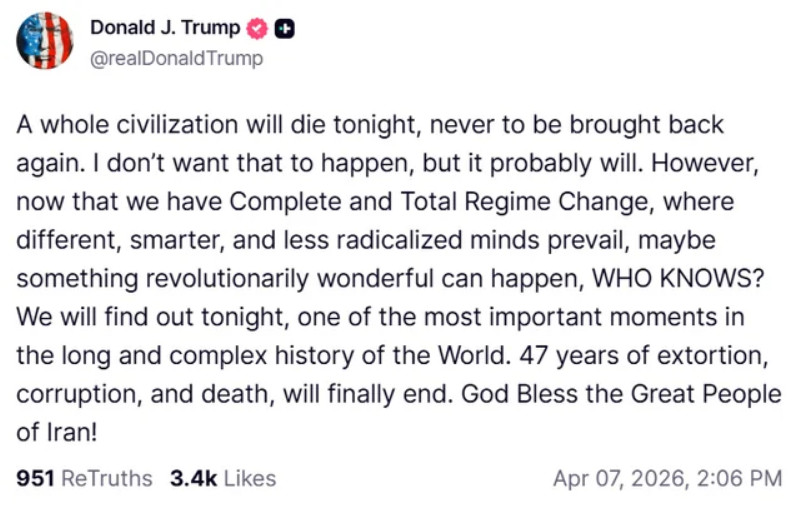Image resolution: width=801 pixels, height=521 pixels.
Task: Open the Apr 07, 2026 post date
Action: 616,478
